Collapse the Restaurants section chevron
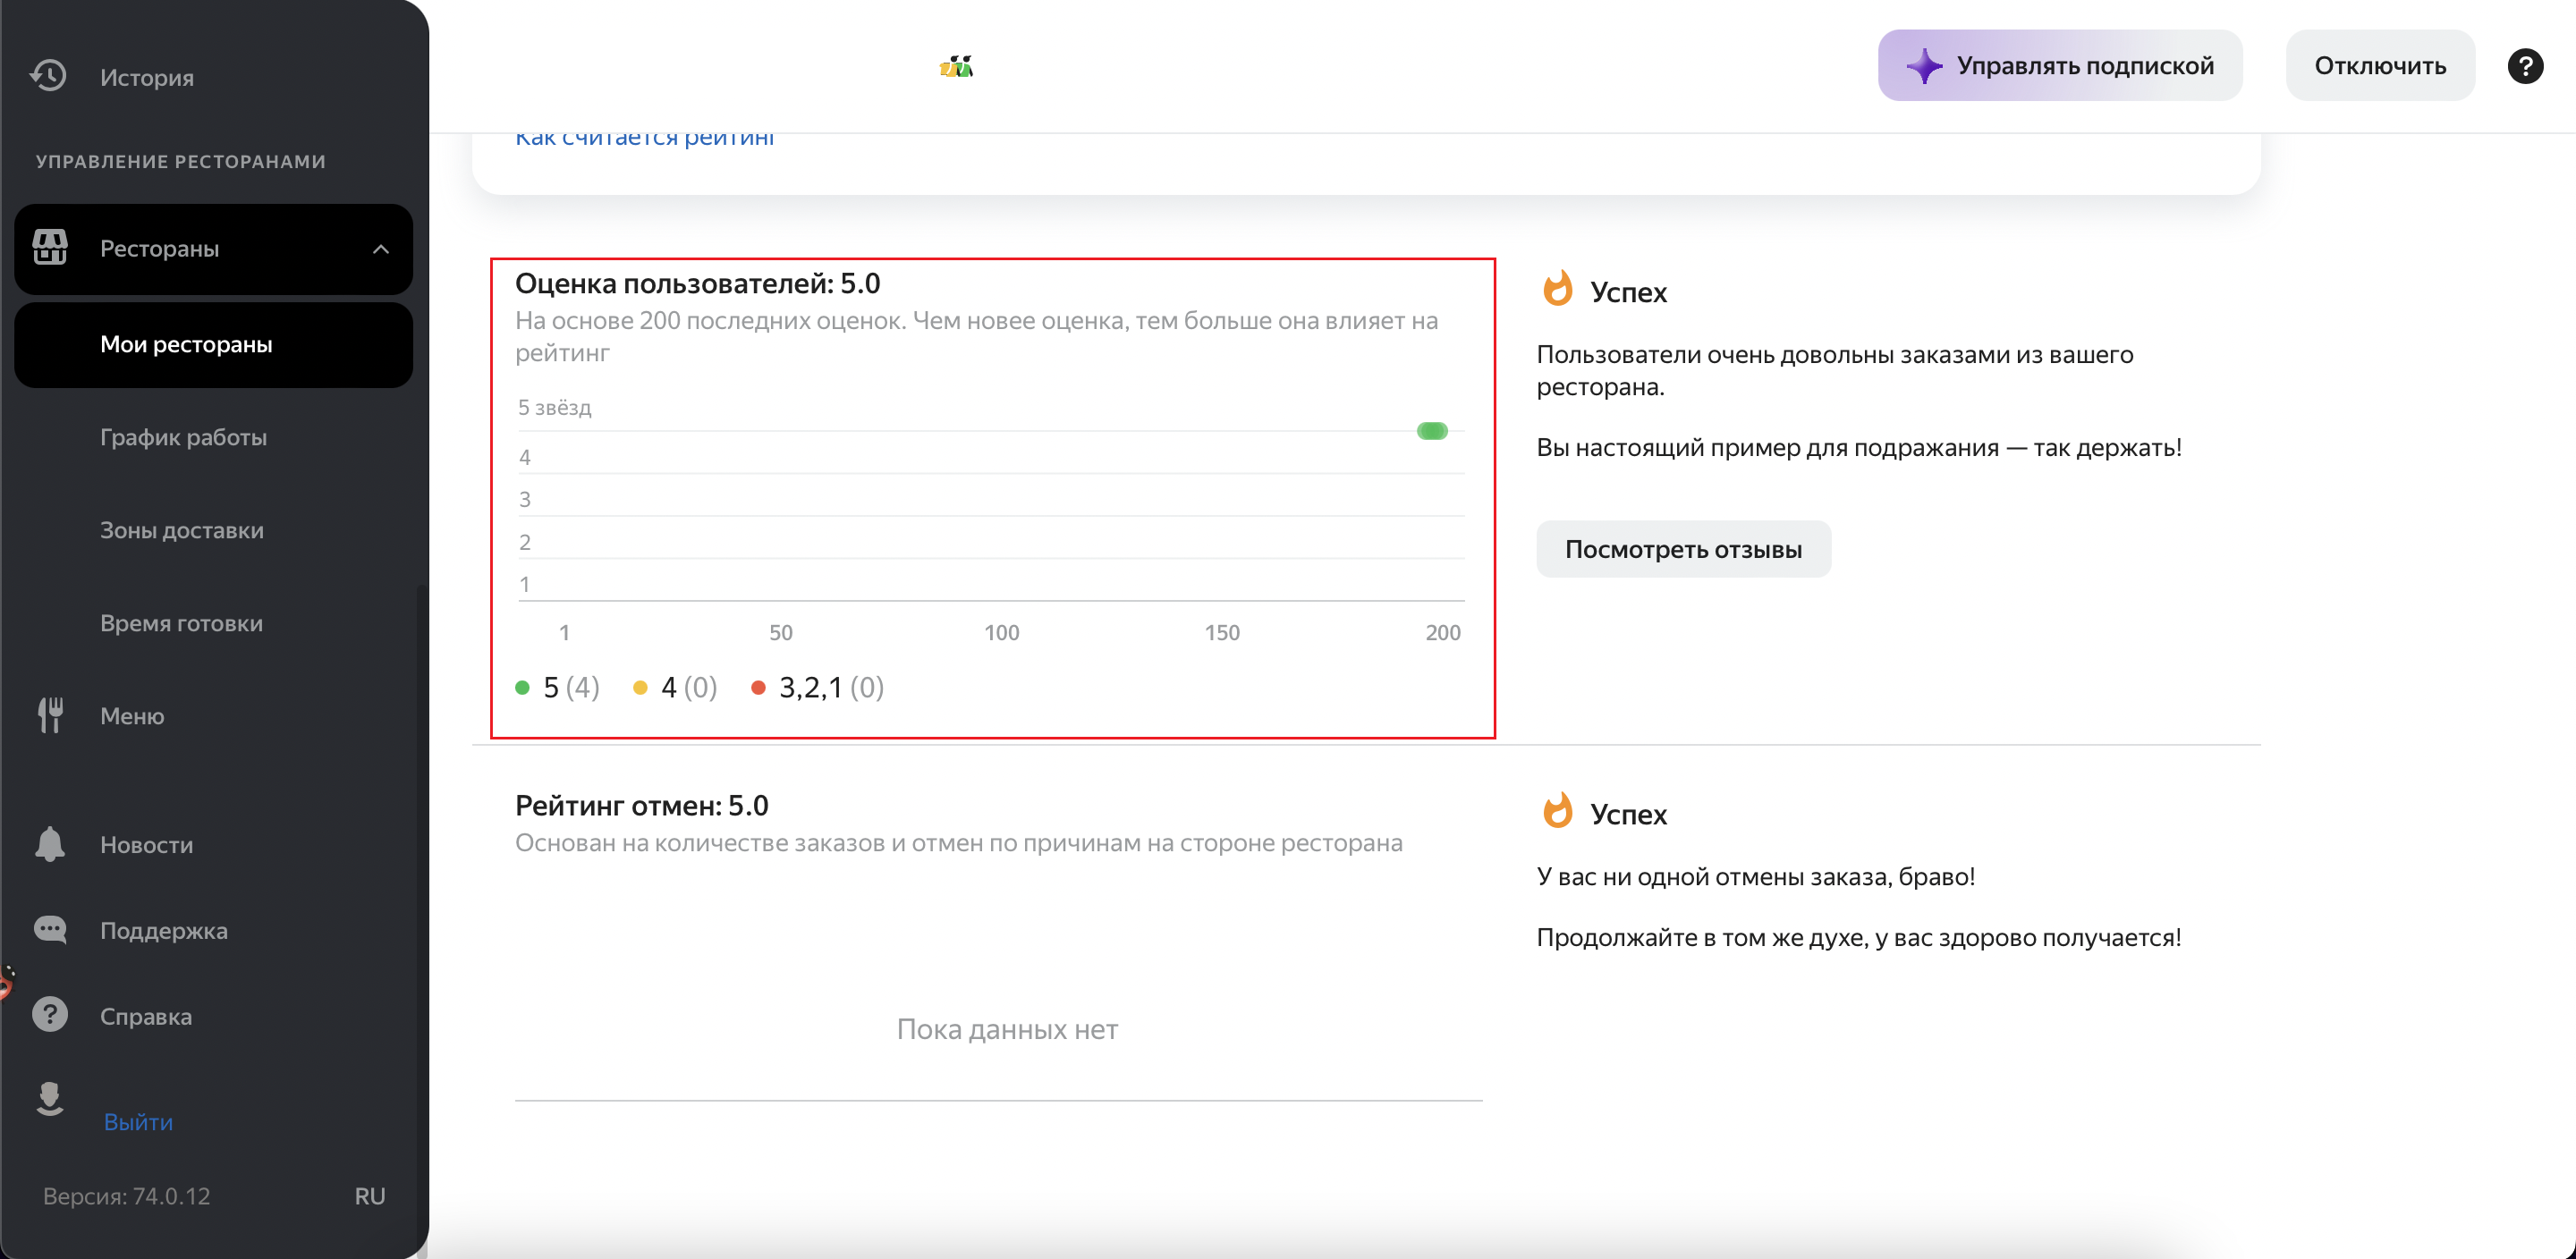Image resolution: width=2576 pixels, height=1259 pixels. [x=381, y=249]
